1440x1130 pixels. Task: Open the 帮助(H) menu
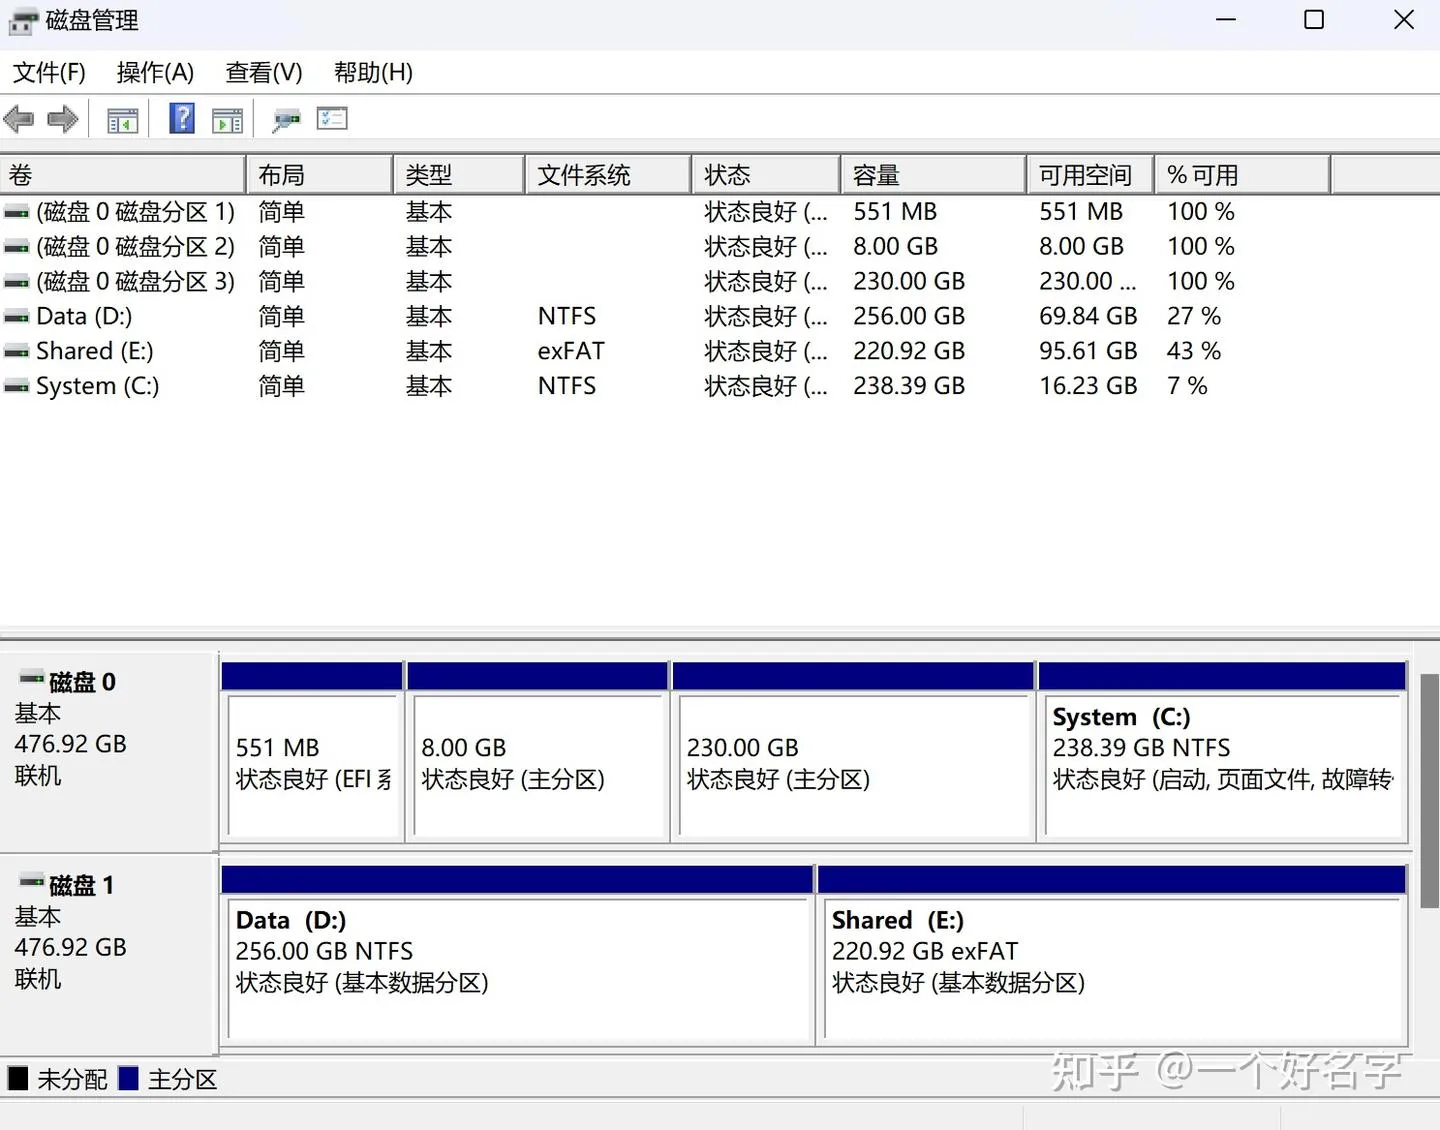tap(373, 72)
